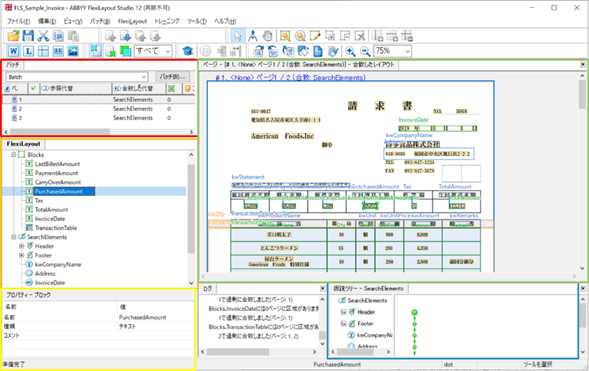
Task: Expand Footer in the hypothesis tree panel
Action: pos(343,323)
